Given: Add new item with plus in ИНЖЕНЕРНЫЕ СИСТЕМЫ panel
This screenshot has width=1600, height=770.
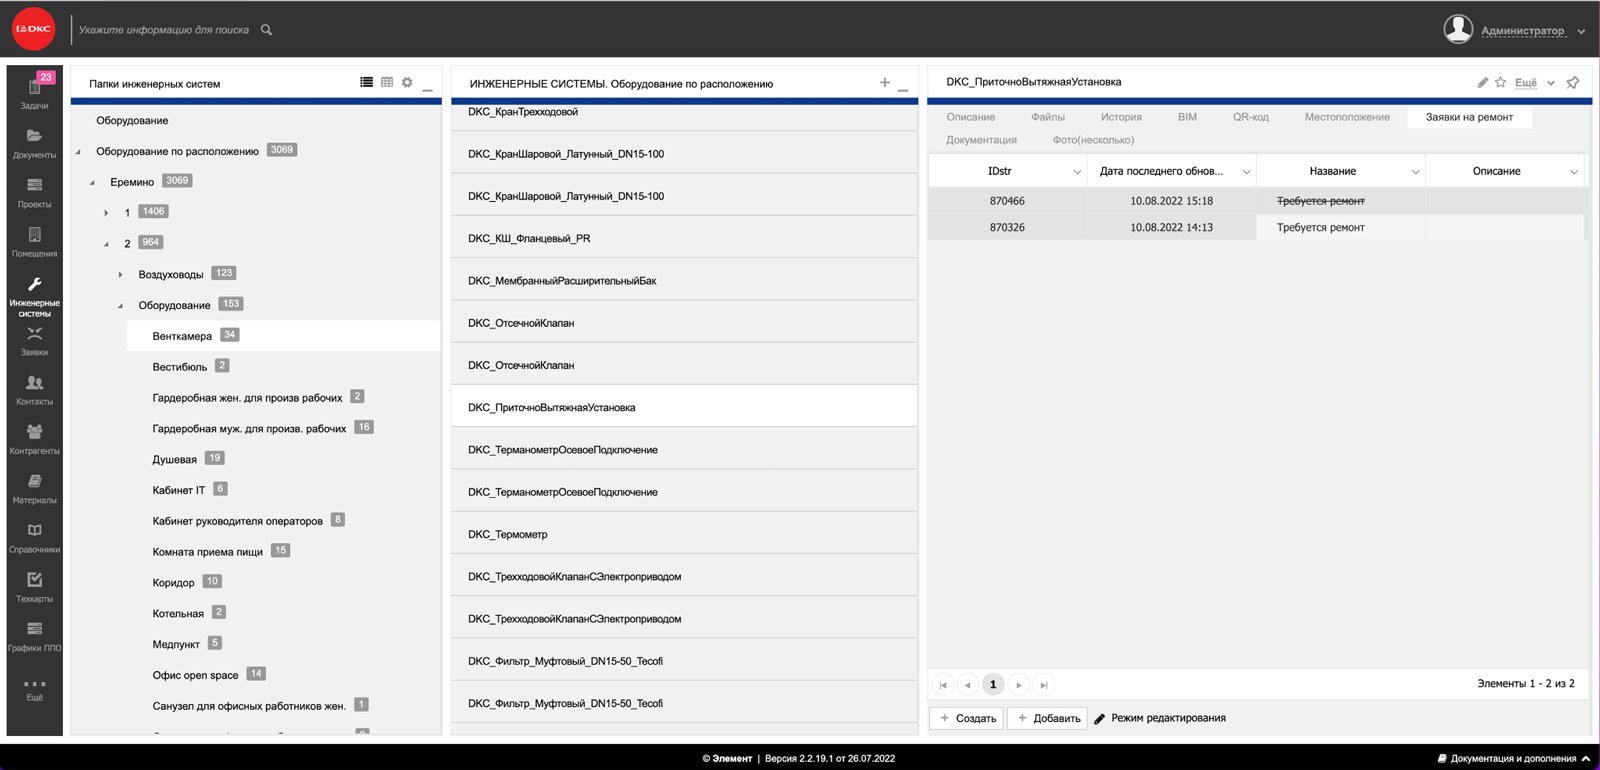Looking at the screenshot, I should point(884,82).
